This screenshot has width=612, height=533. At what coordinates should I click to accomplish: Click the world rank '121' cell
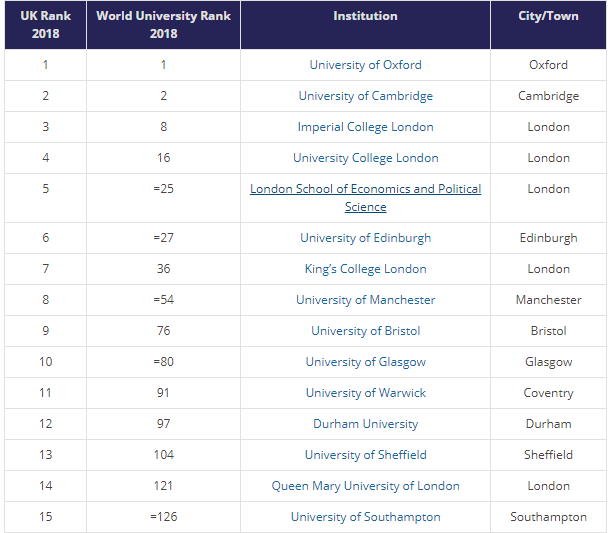(x=164, y=486)
